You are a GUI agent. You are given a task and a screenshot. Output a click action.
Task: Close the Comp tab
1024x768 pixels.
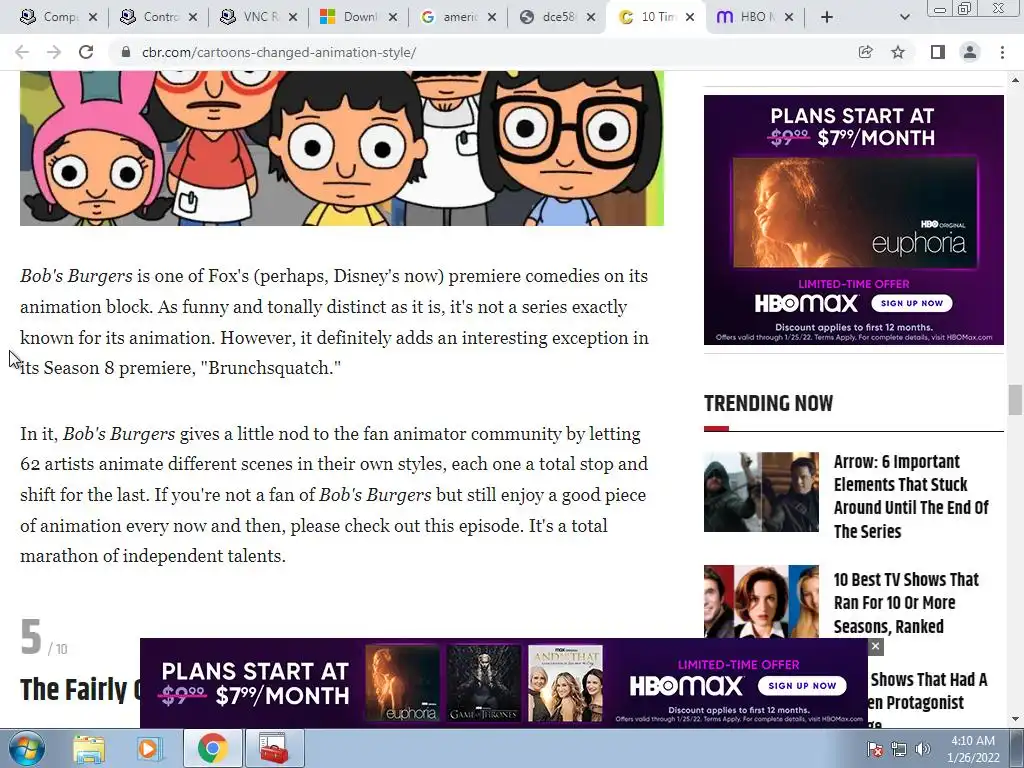pyautogui.click(x=93, y=17)
